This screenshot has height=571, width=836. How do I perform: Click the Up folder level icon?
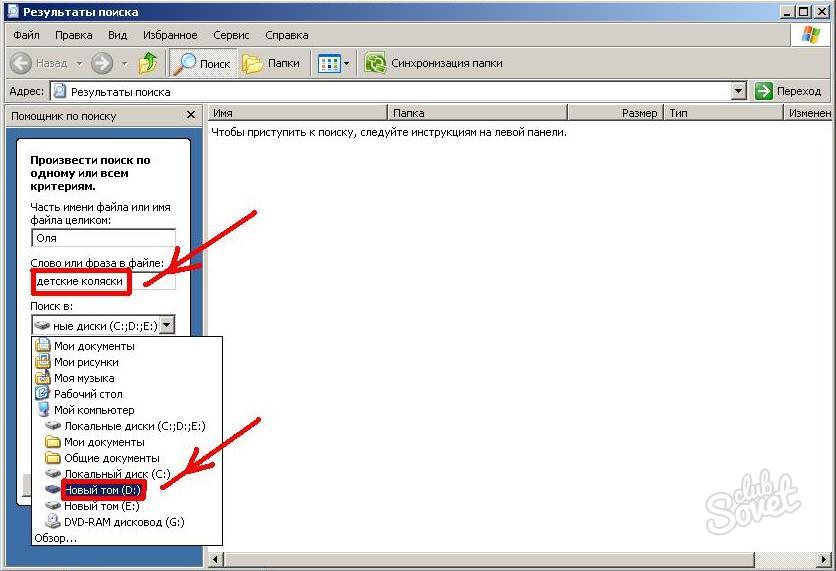(148, 63)
